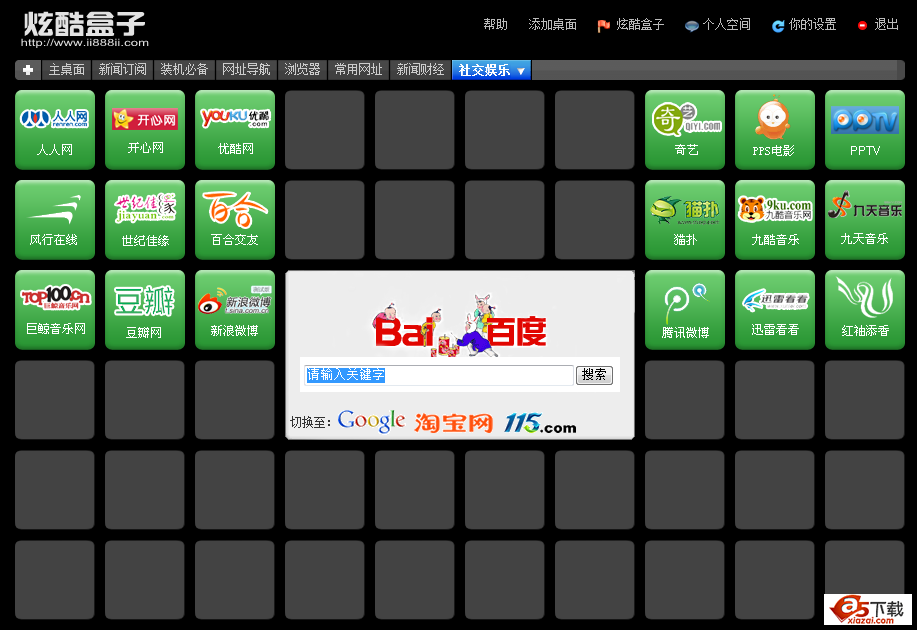Switch to the 装机必备 tab
Viewport: 917px width, 630px height.
pos(184,70)
